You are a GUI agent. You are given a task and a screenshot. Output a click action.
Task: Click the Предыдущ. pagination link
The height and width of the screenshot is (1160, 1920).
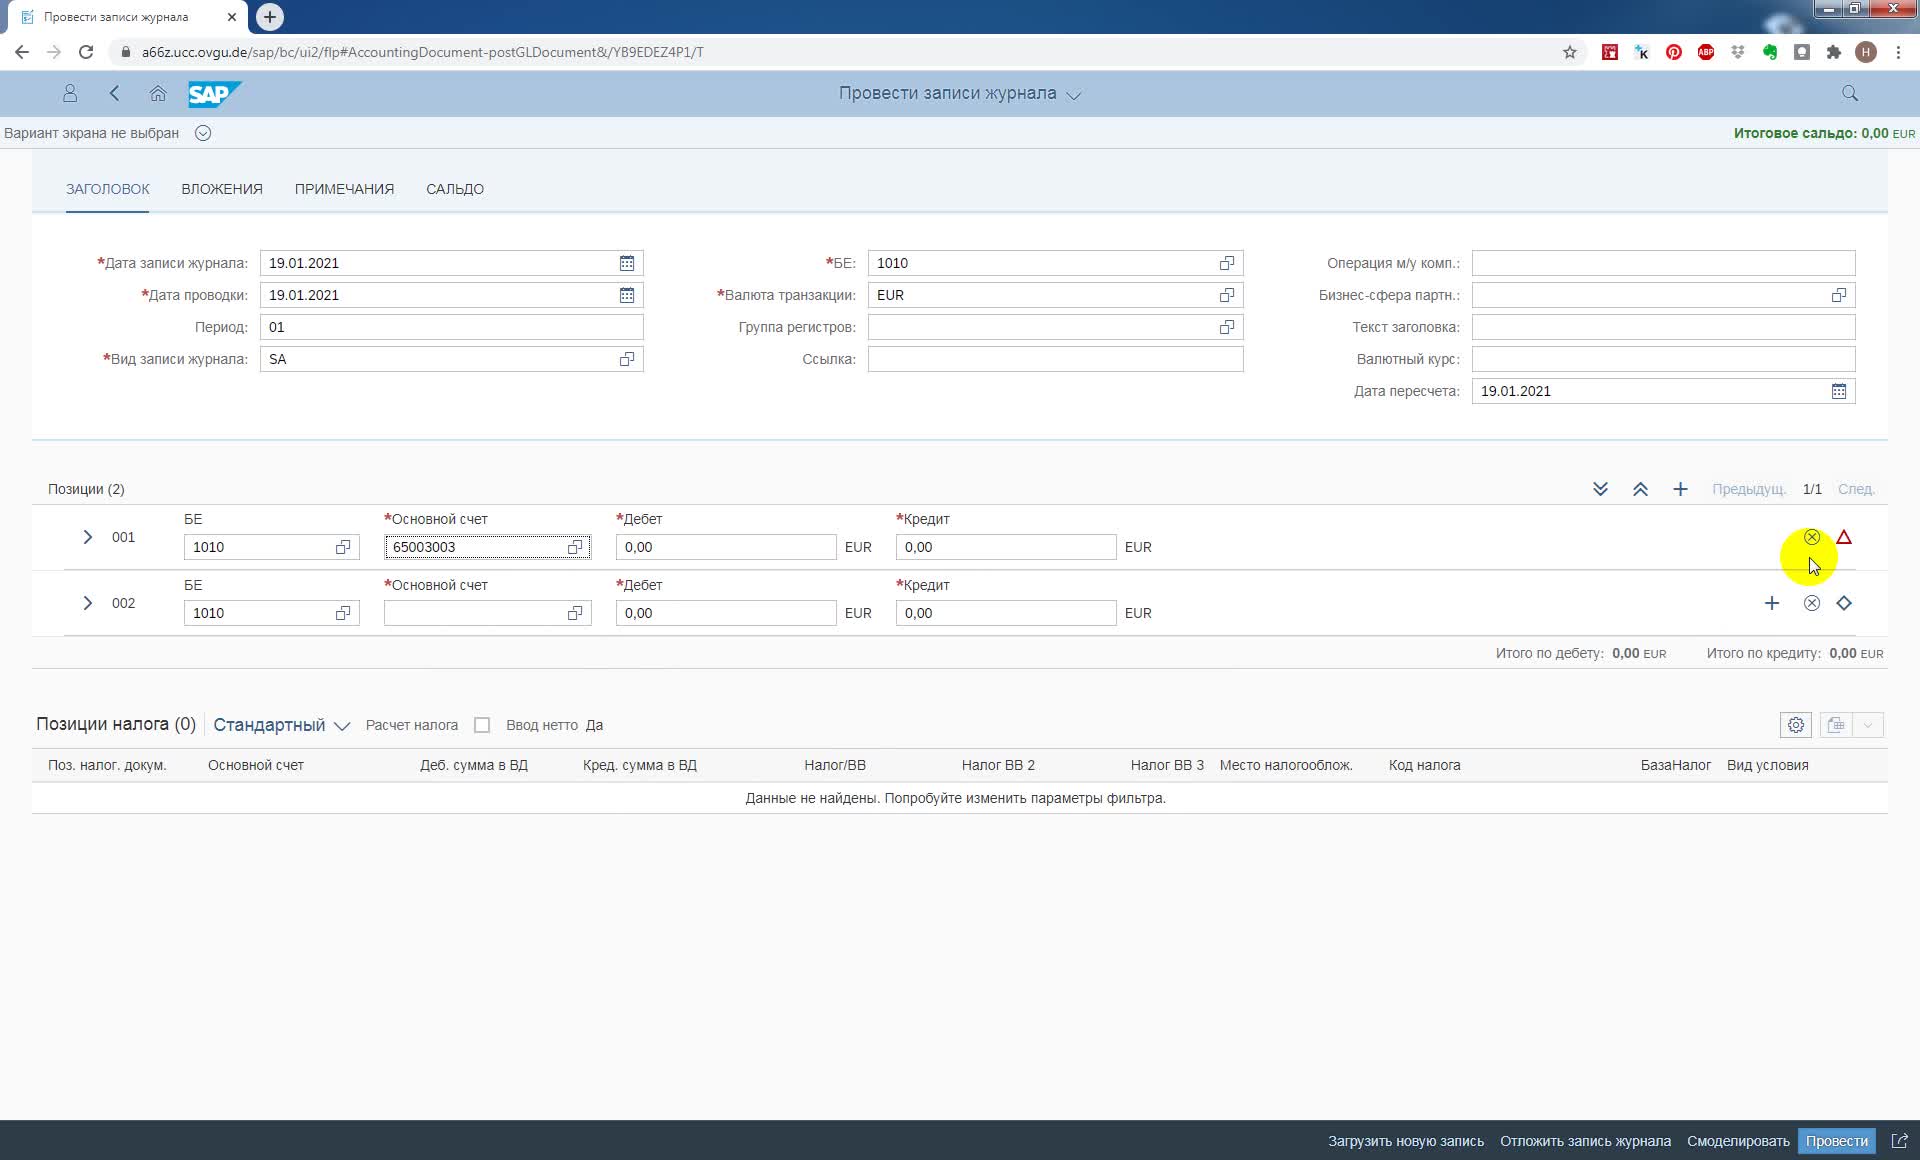[x=1749, y=489]
